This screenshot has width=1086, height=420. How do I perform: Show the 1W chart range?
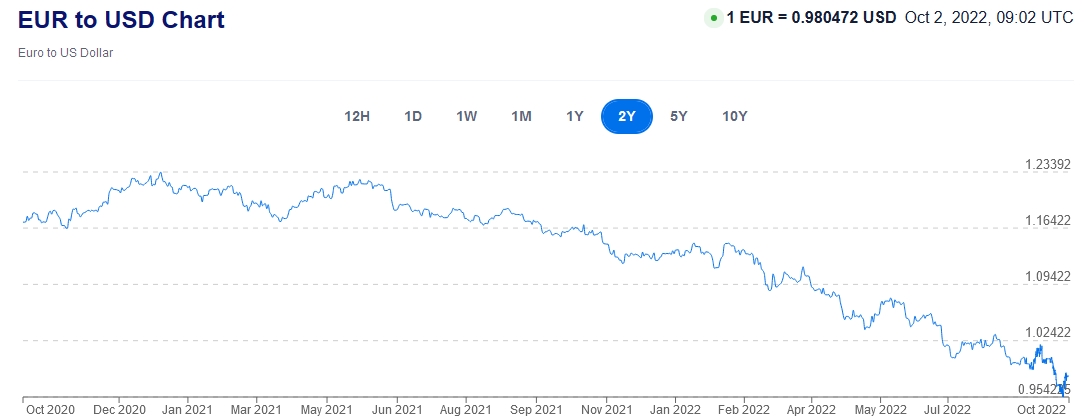pos(467,116)
